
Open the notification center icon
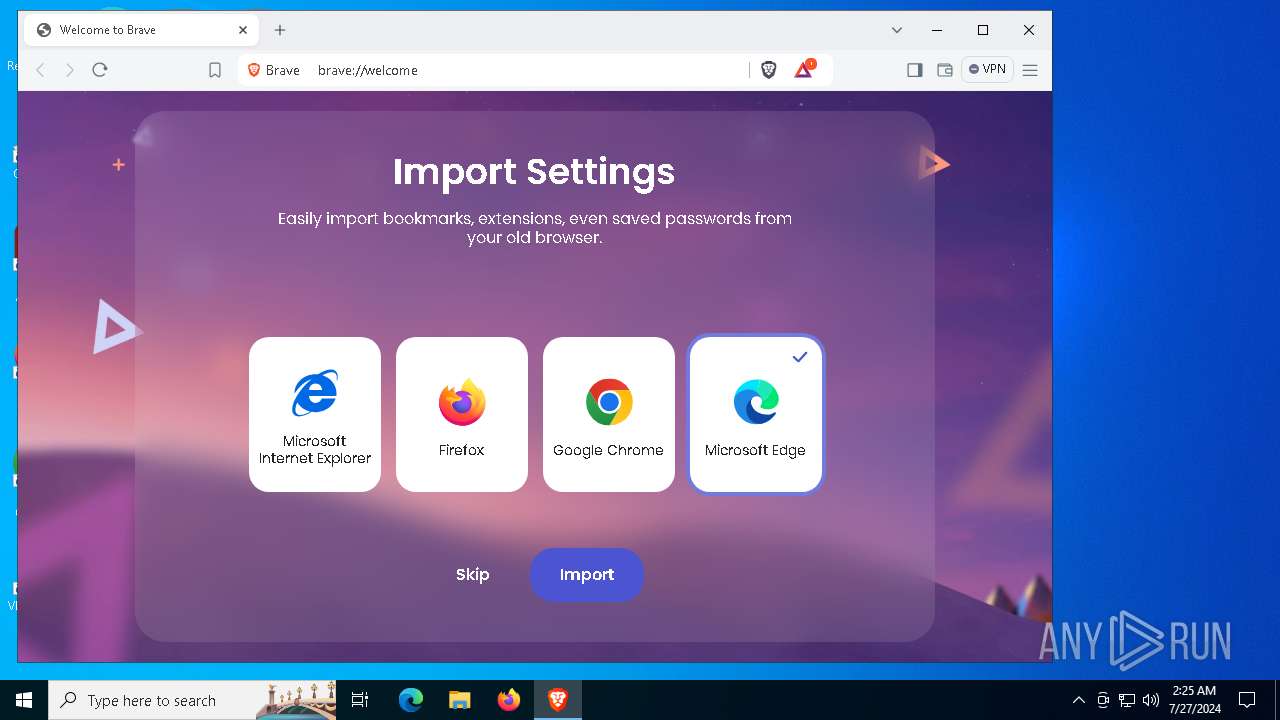(1247, 700)
